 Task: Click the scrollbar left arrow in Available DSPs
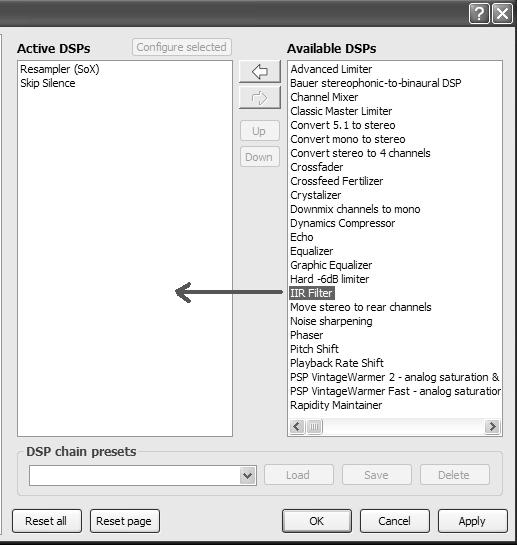[x=297, y=426]
